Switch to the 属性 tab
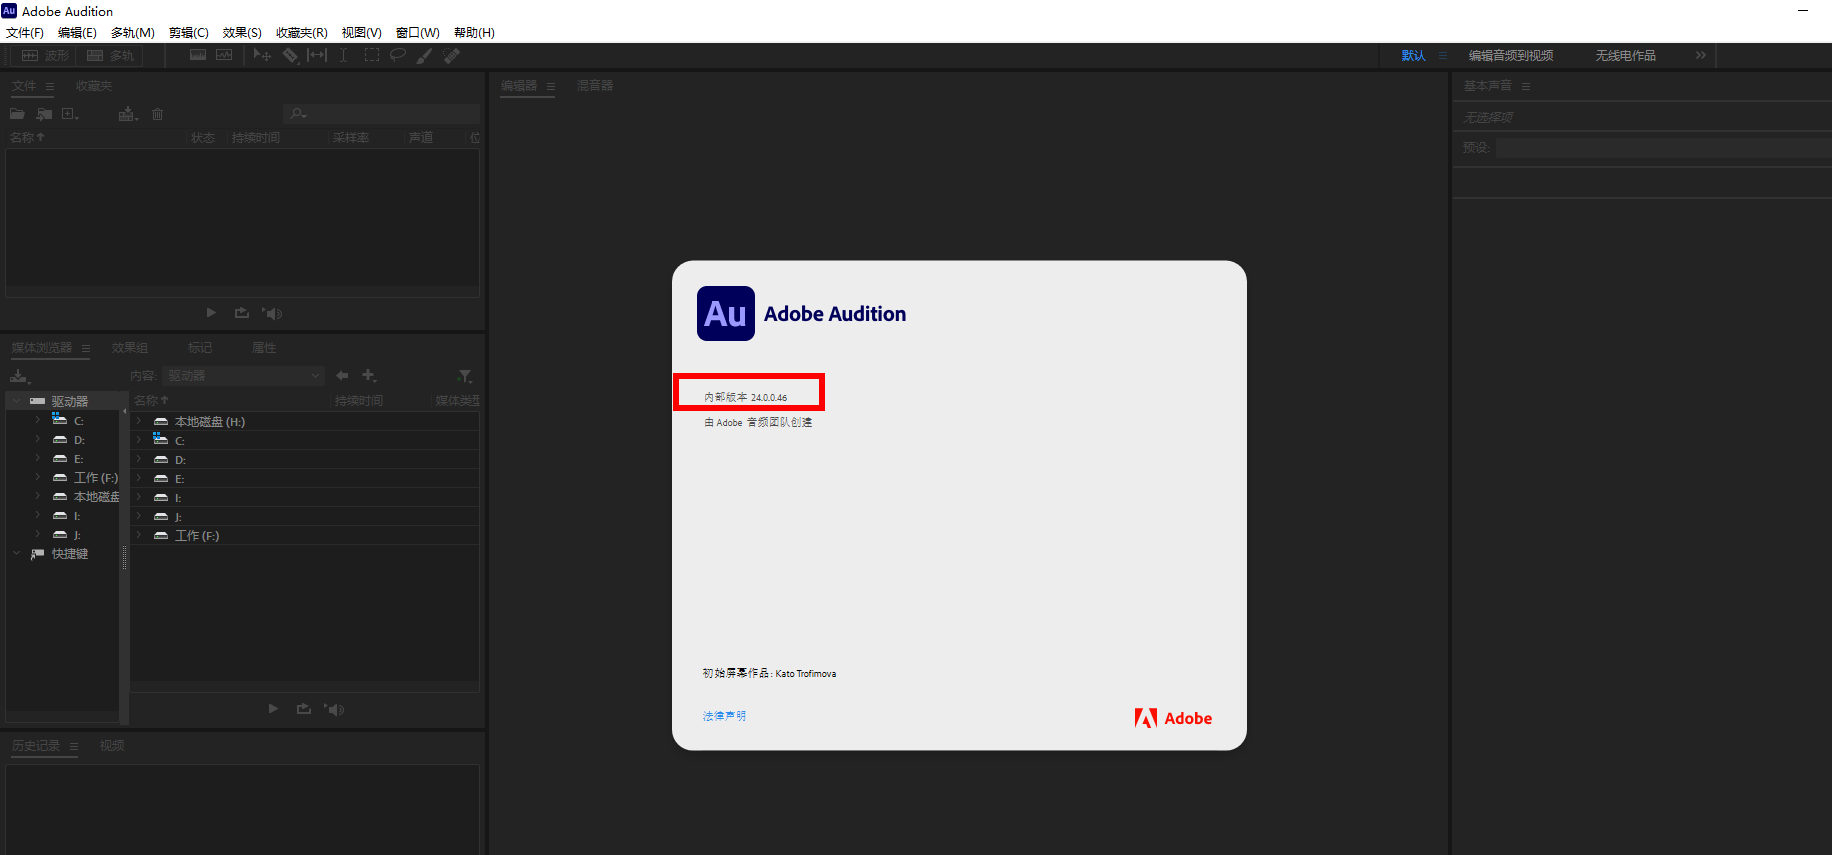Viewport: 1832px width, 855px height. pos(264,348)
